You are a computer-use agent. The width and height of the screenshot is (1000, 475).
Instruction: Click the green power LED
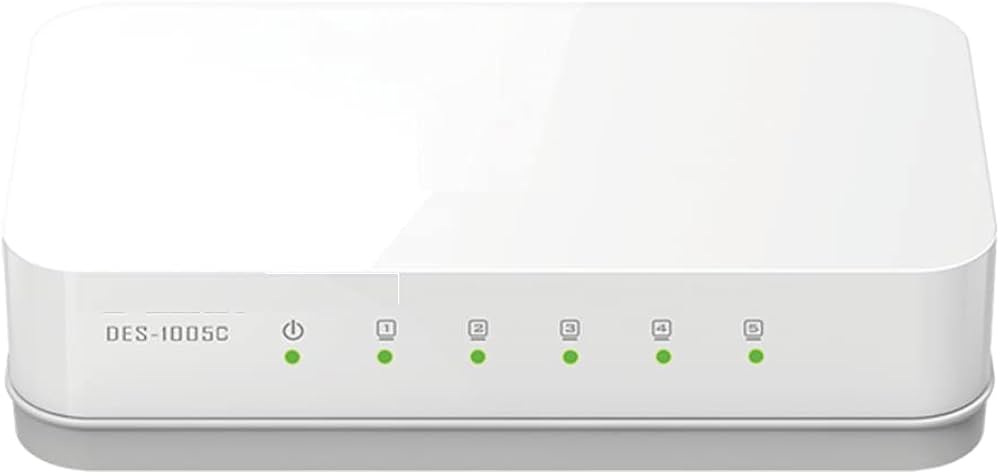[x=293, y=357]
